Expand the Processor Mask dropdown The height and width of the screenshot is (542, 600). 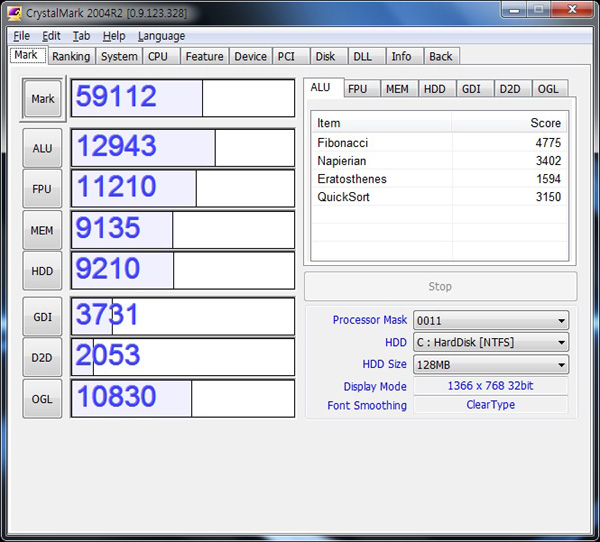[x=561, y=321]
